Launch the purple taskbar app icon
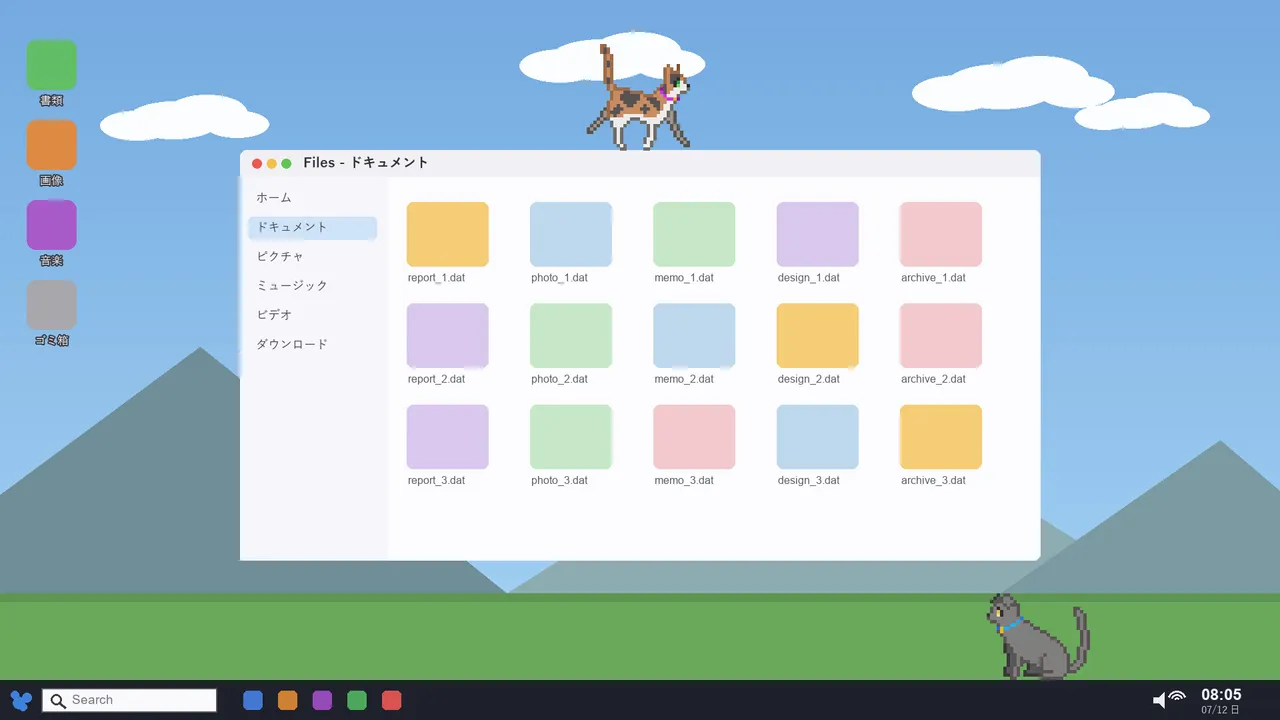Image resolution: width=1280 pixels, height=720 pixels. 322,700
